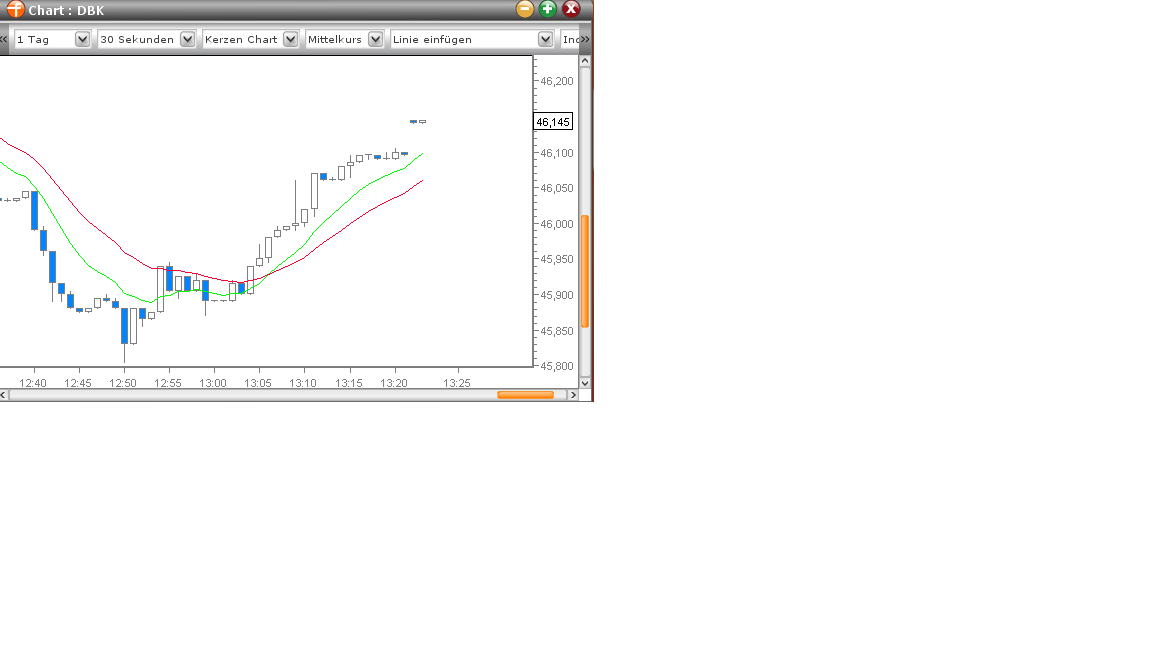The height and width of the screenshot is (648, 1152).
Task: Click the 45,800 price axis label
Action: pos(557,366)
